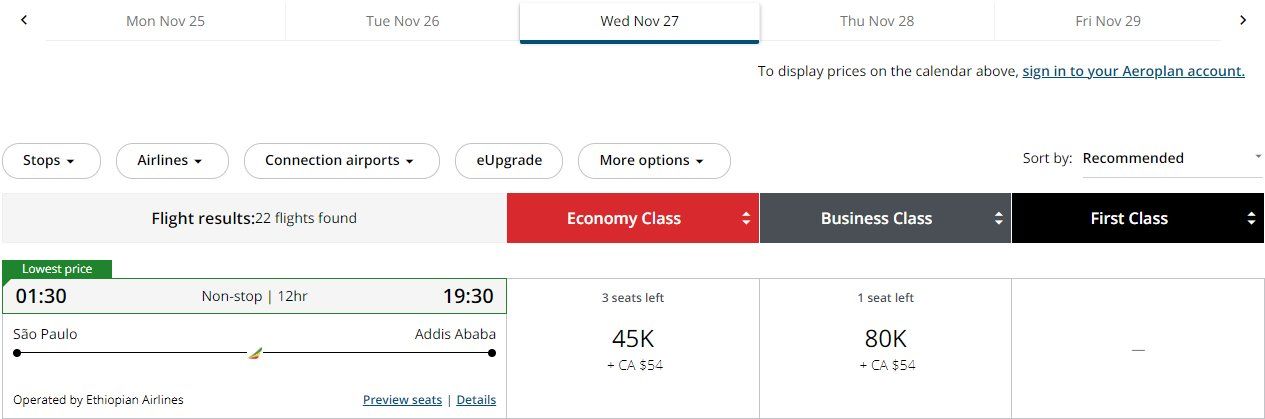Open the Airlines filter dropdown
This screenshot has height=419, width=1265.
pyautogui.click(x=171, y=161)
